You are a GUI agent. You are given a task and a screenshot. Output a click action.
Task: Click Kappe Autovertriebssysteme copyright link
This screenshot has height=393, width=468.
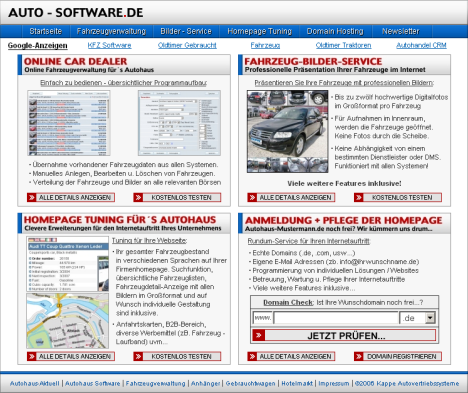[407, 383]
